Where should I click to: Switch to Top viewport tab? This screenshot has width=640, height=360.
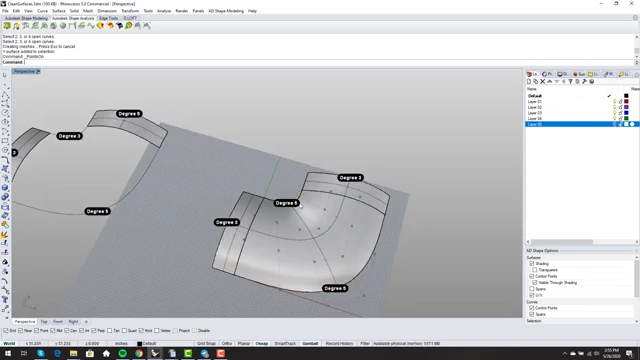[x=44, y=322]
